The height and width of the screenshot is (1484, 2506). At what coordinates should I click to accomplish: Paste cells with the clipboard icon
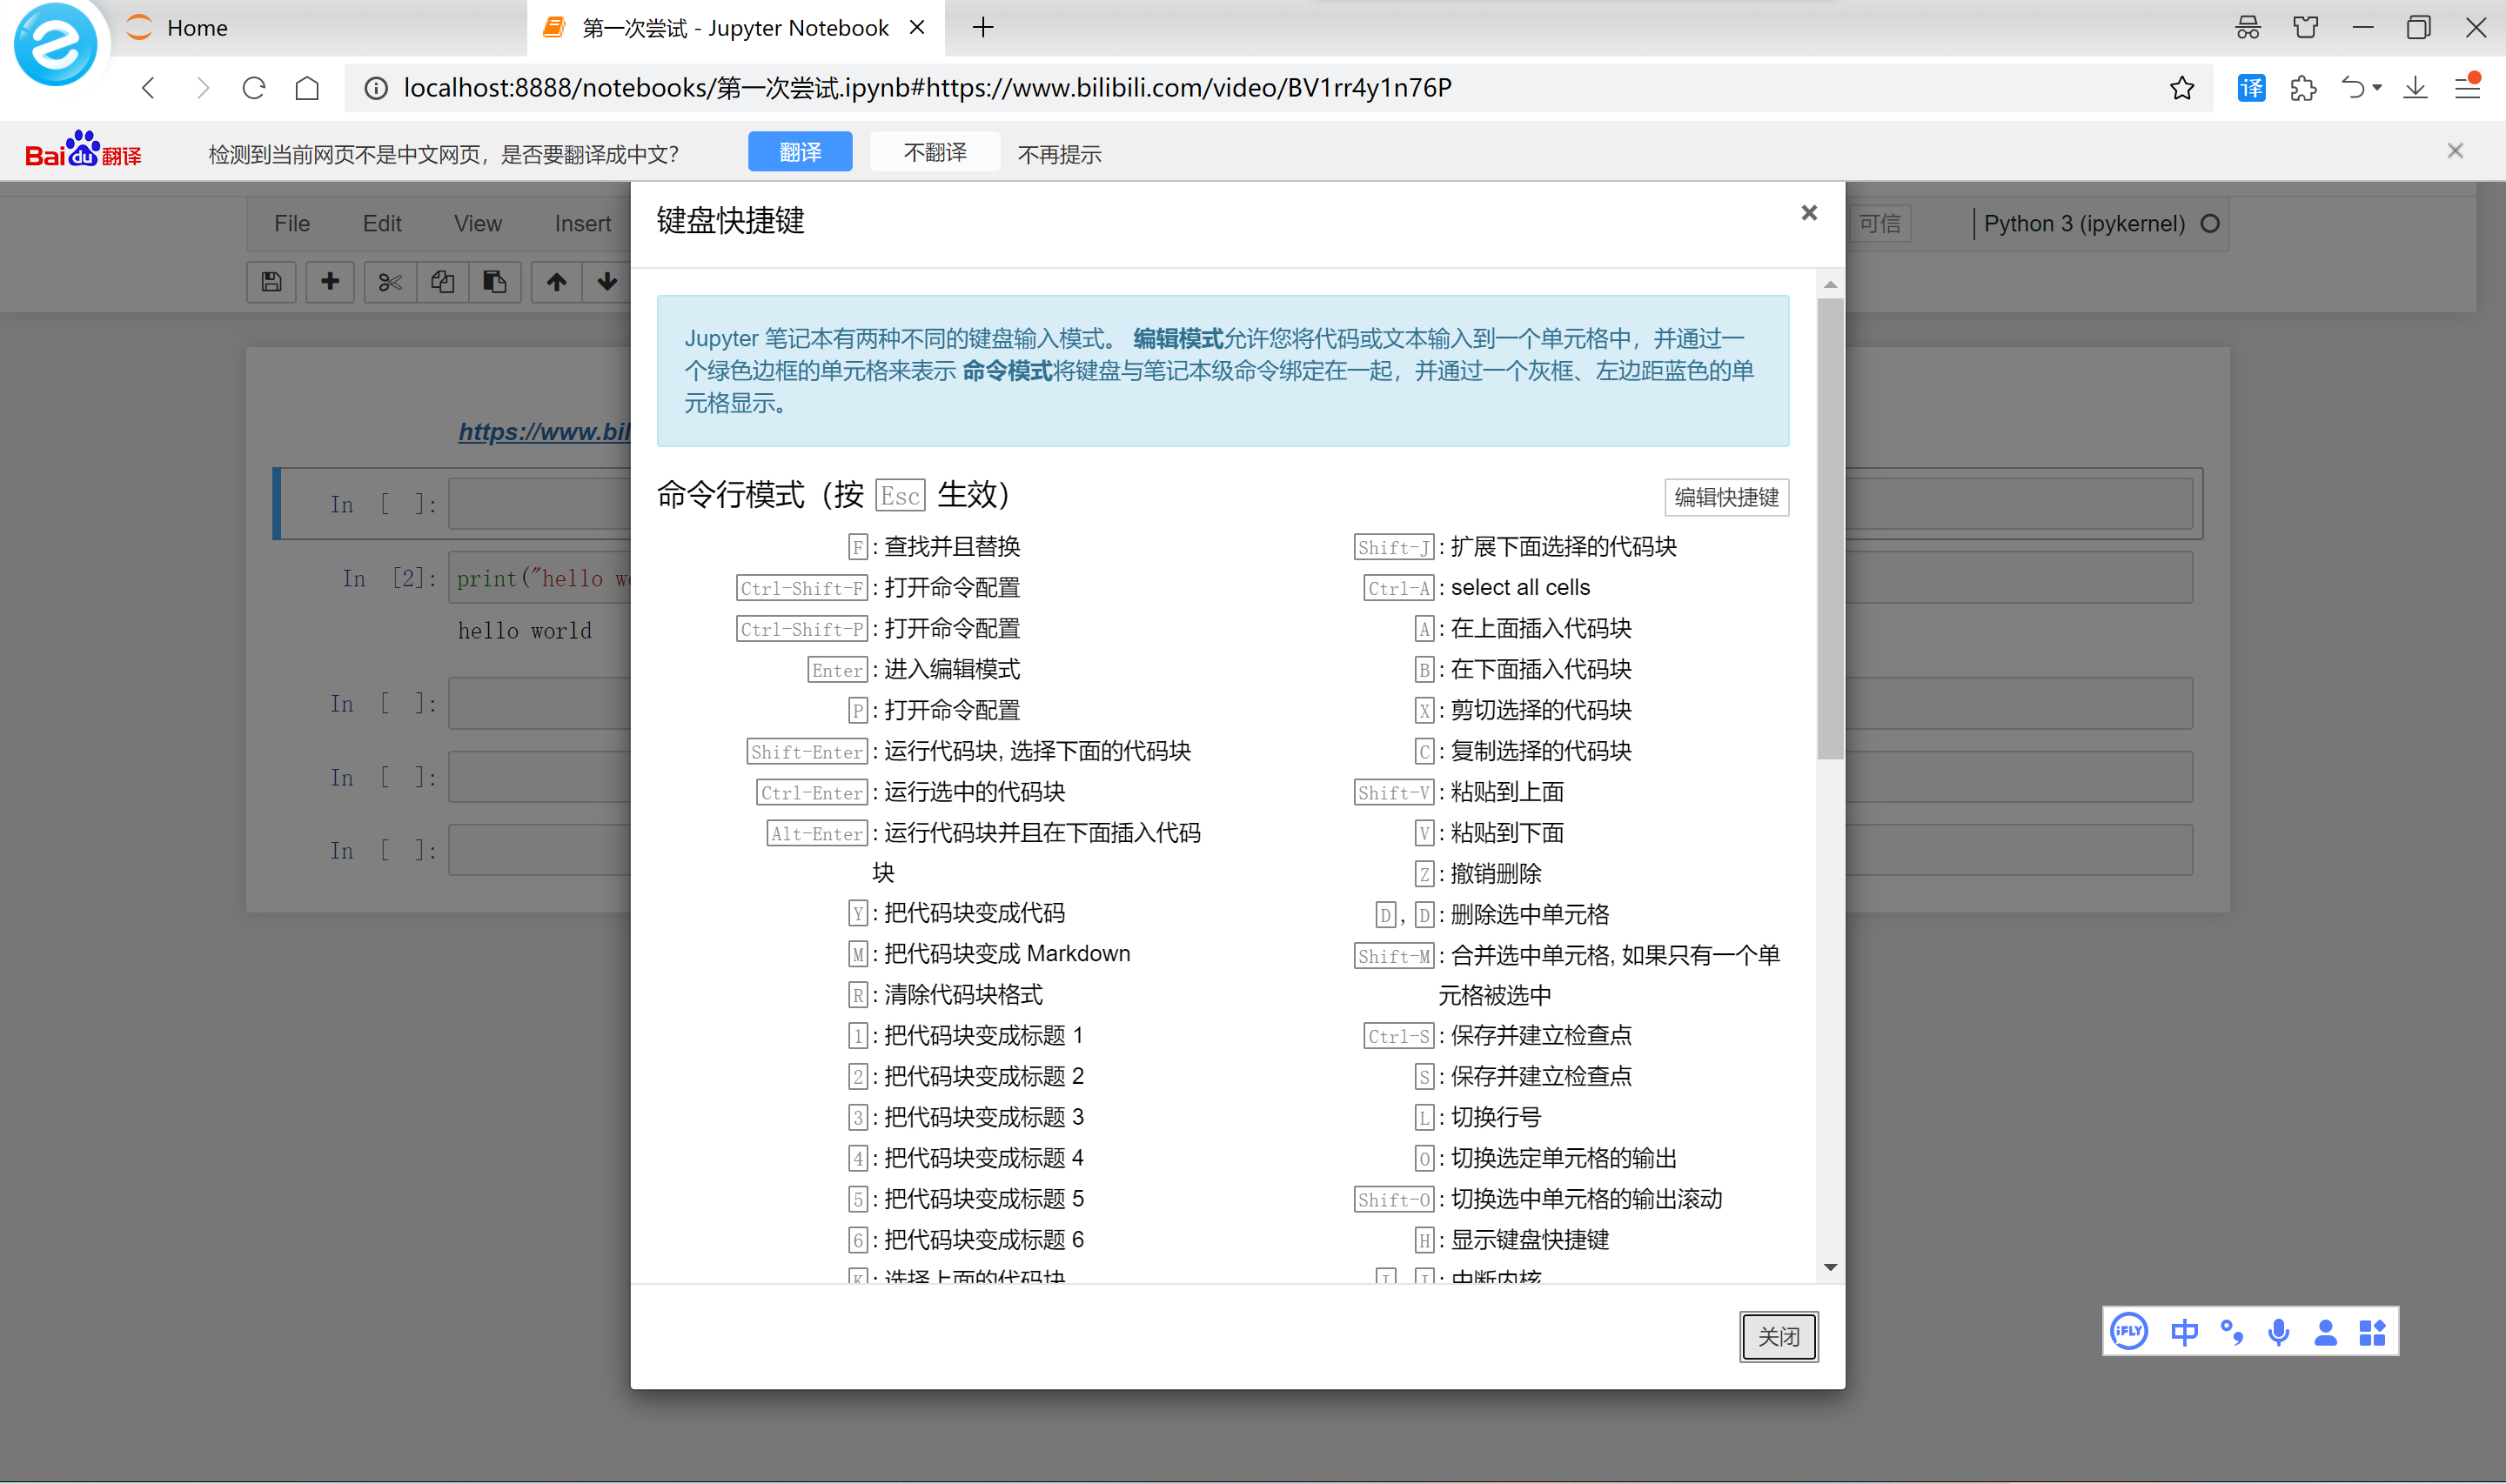[x=494, y=283]
